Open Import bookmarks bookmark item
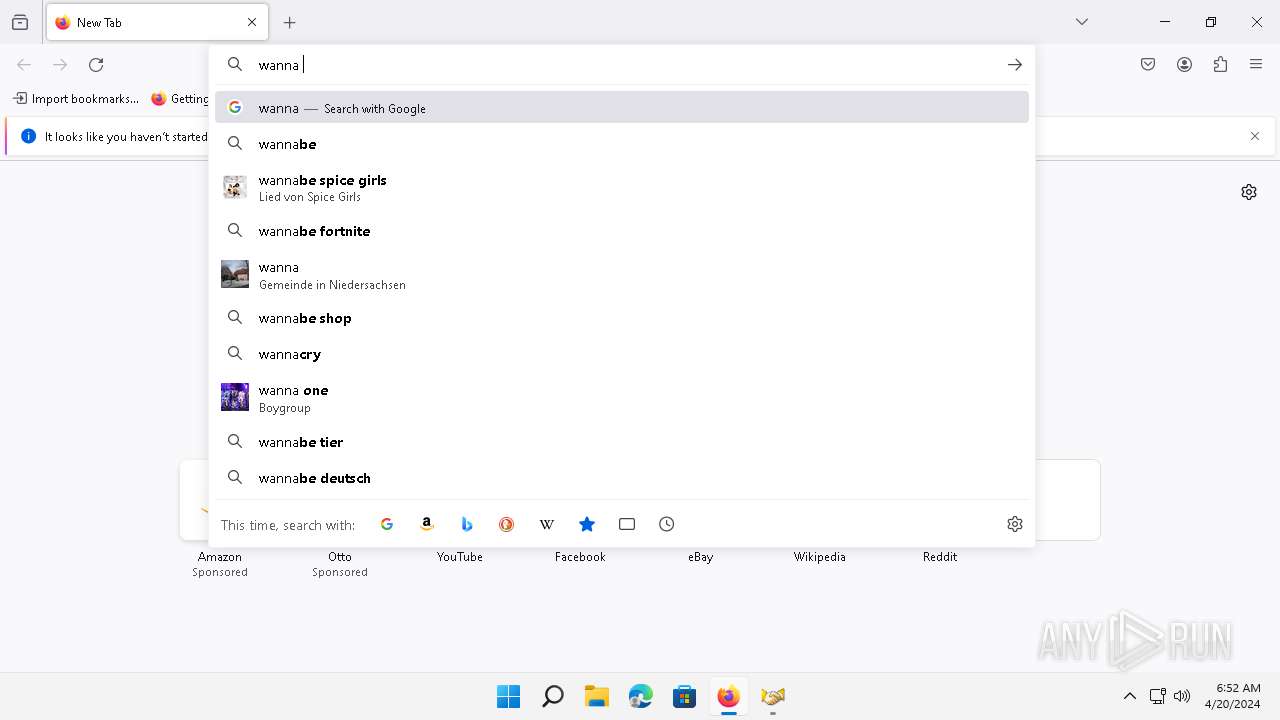The height and width of the screenshot is (720, 1280). (x=76, y=99)
